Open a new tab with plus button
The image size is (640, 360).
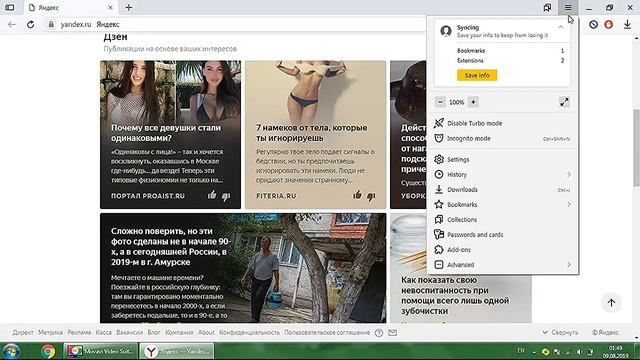point(129,7)
